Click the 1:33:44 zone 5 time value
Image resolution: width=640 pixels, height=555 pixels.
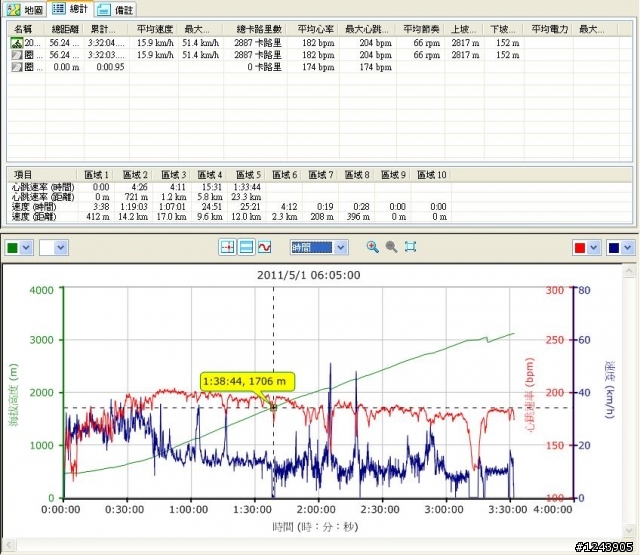(x=247, y=187)
